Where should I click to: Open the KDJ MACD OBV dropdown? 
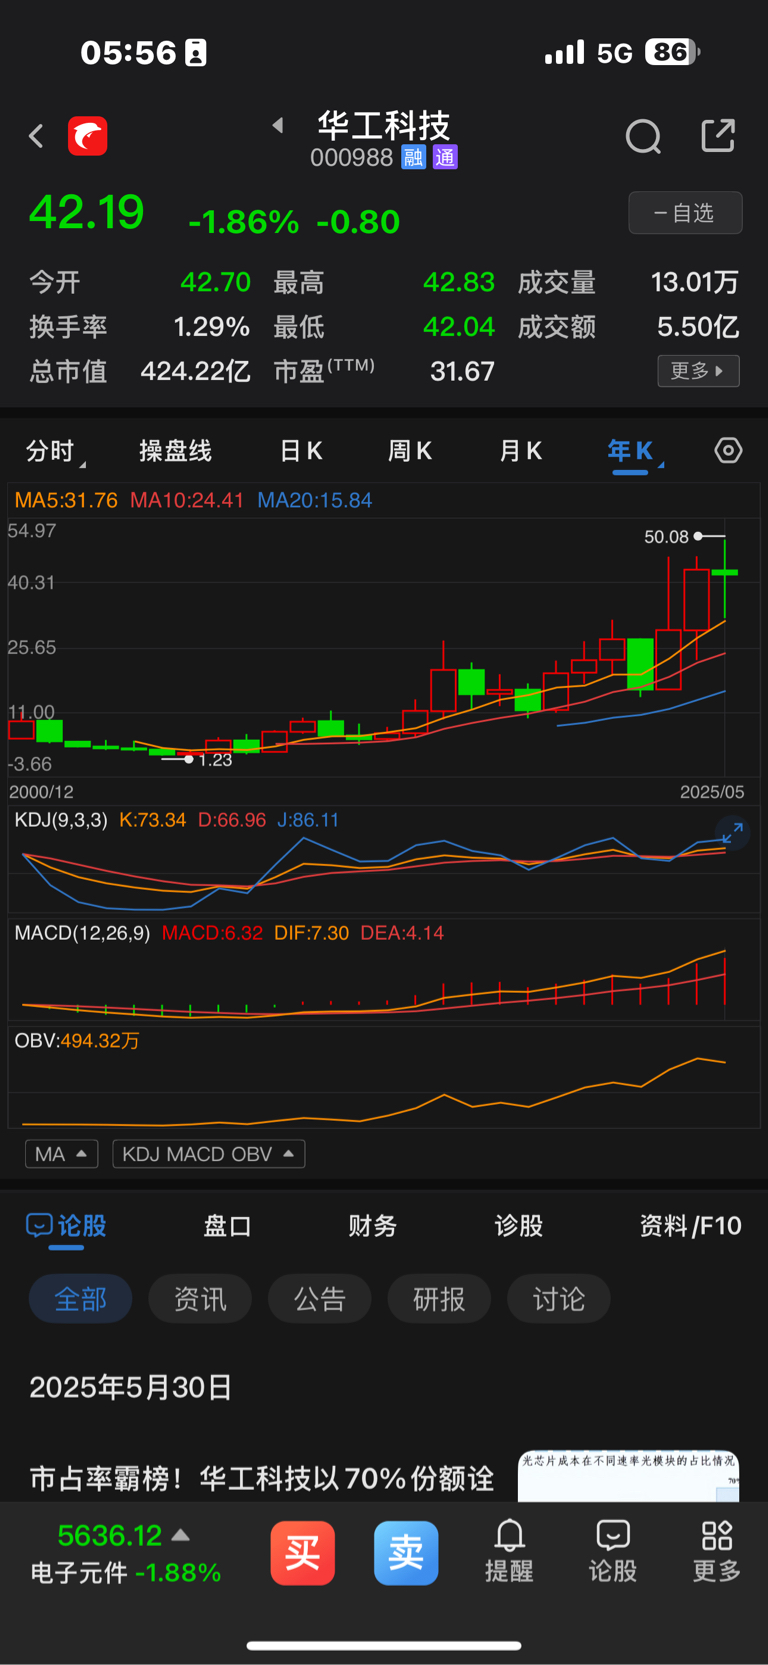(208, 1154)
